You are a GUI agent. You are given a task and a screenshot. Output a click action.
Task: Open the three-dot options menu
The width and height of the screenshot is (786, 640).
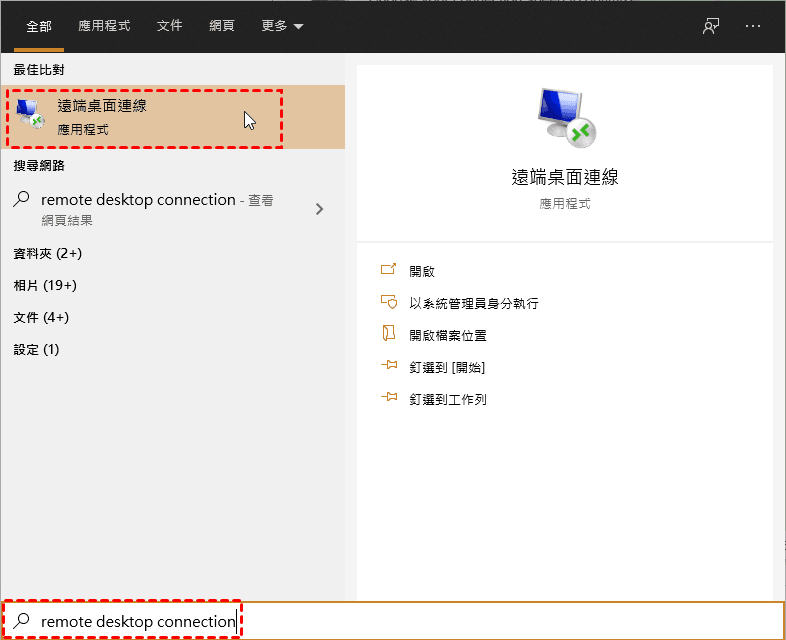753,26
